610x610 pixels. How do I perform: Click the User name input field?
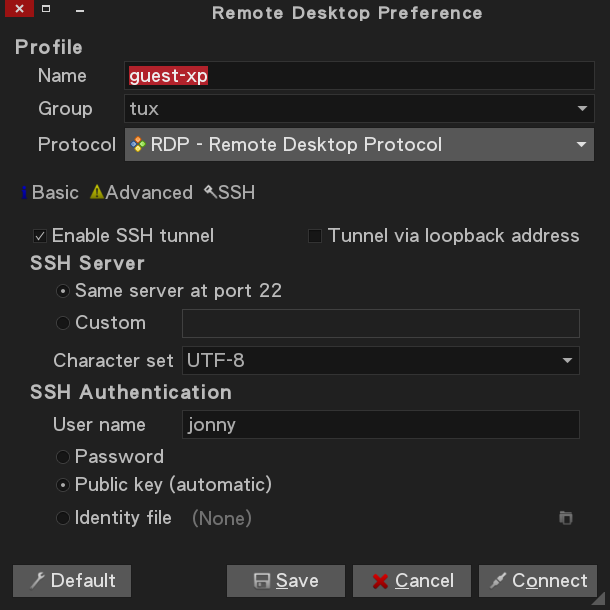[x=380, y=425]
